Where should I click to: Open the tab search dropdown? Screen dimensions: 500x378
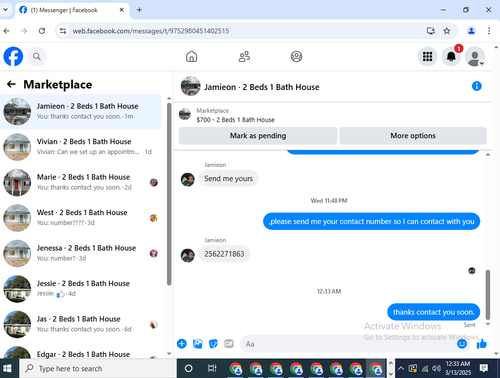pos(6,10)
